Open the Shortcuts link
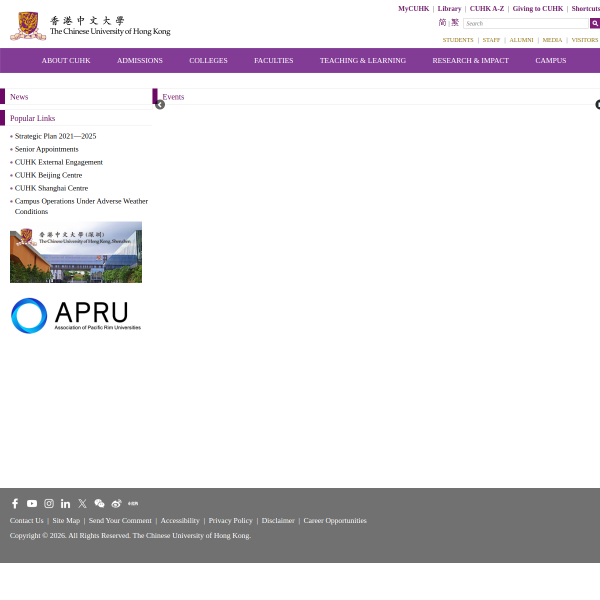 [585, 8]
